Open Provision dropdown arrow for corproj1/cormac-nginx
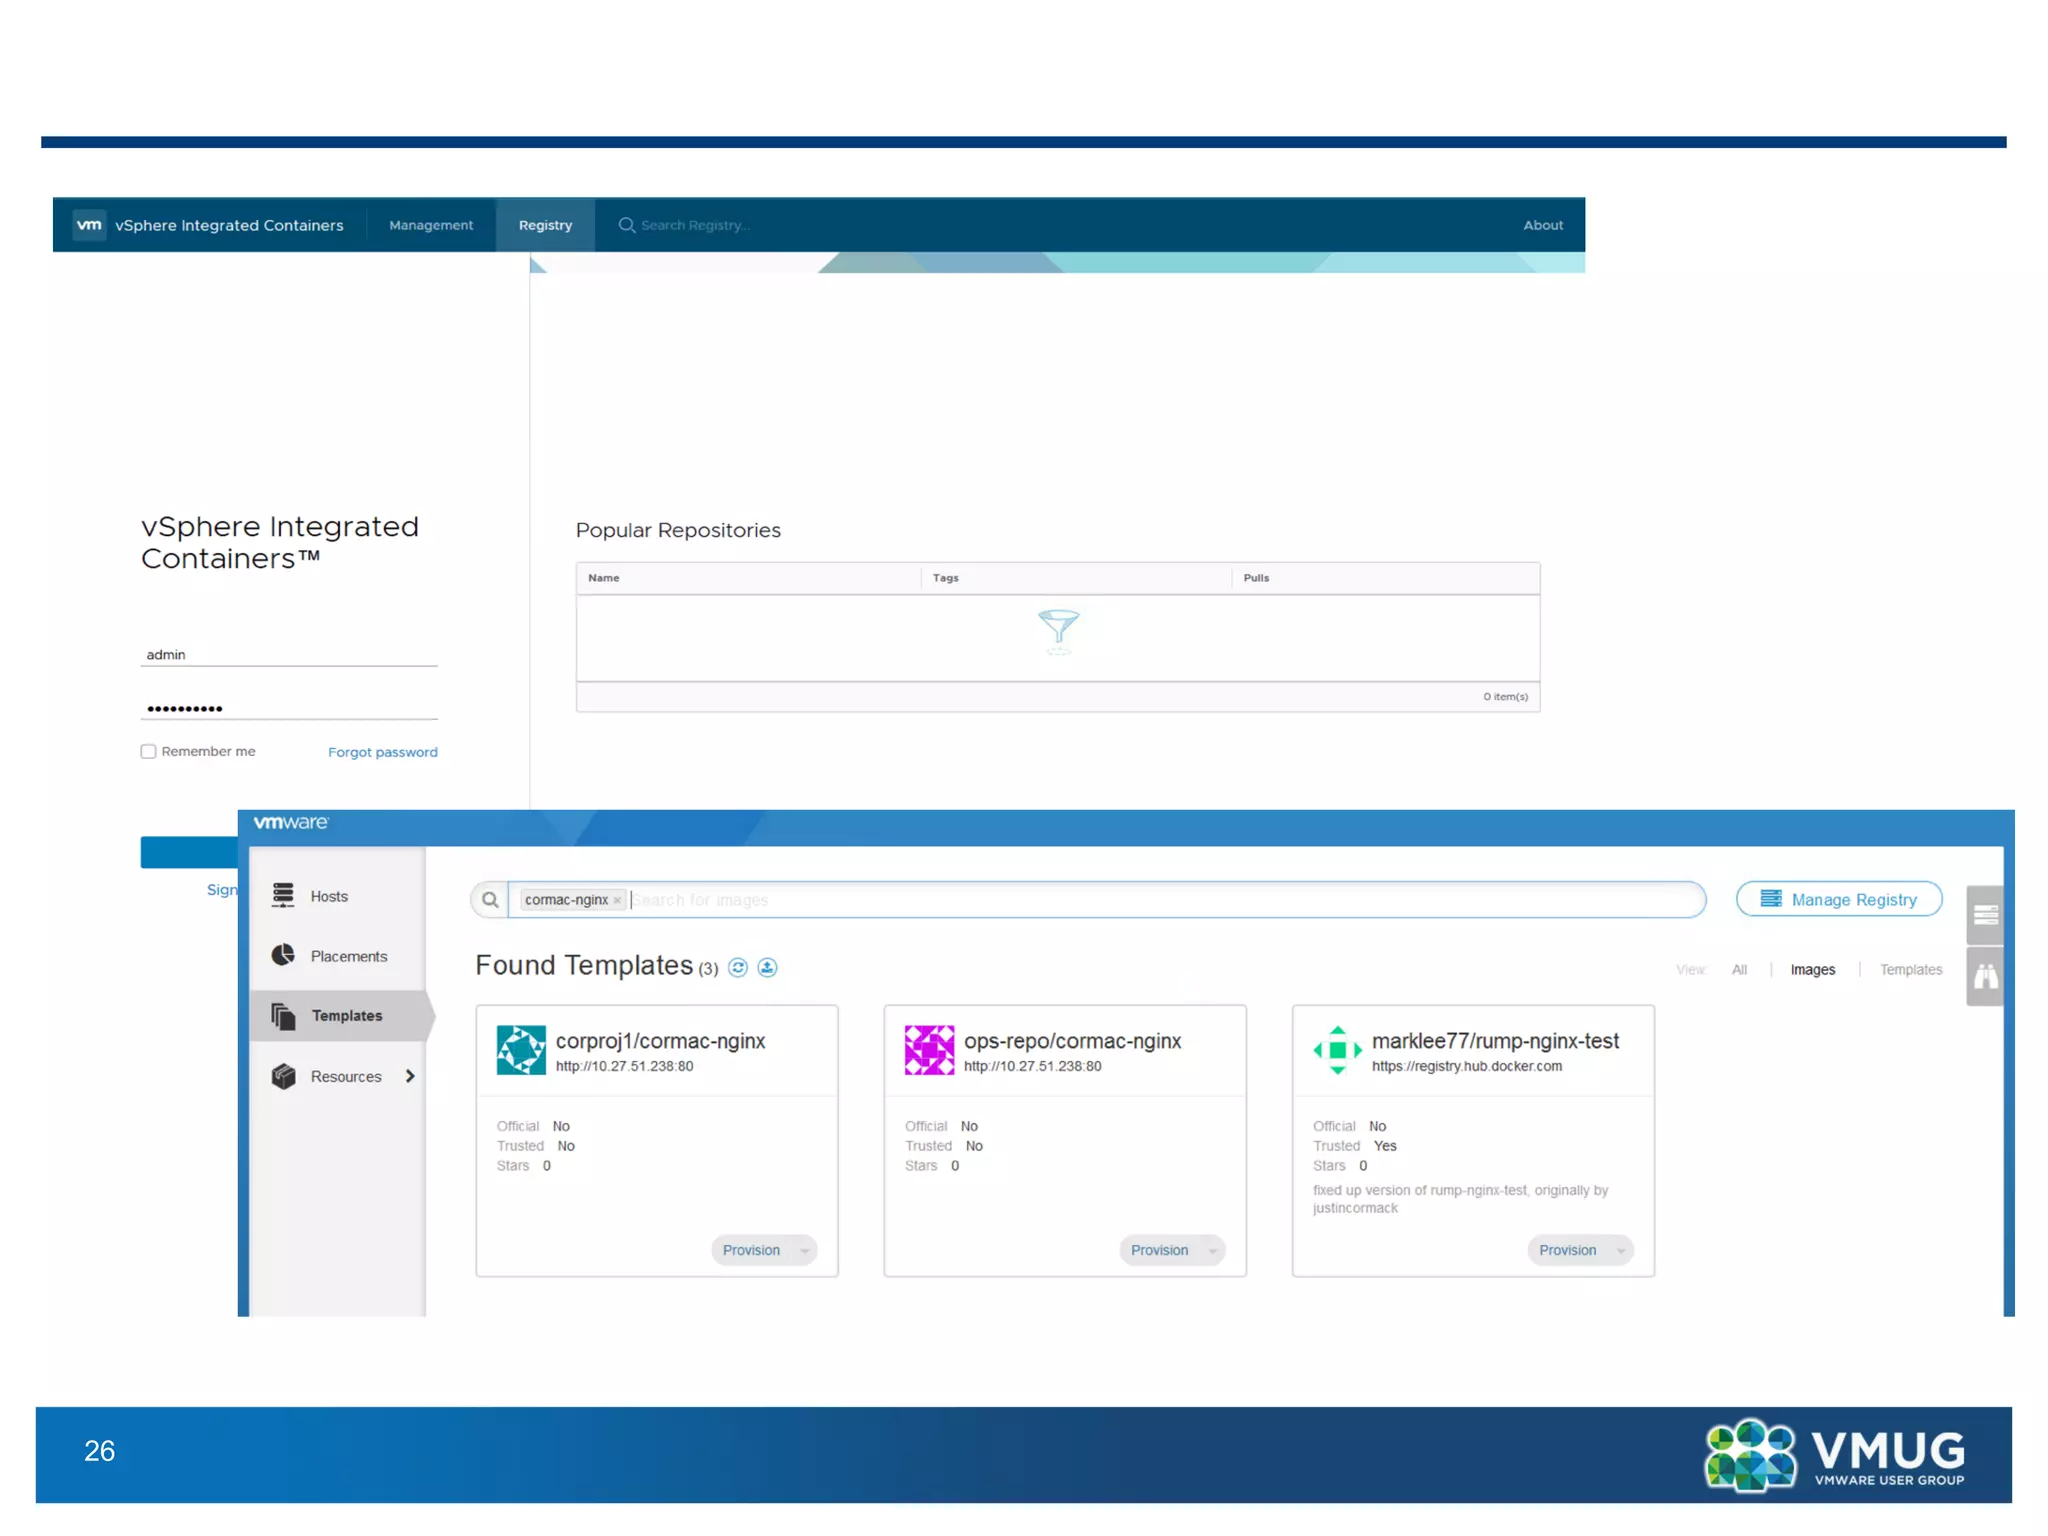The height and width of the screenshot is (1536, 2048). click(805, 1250)
